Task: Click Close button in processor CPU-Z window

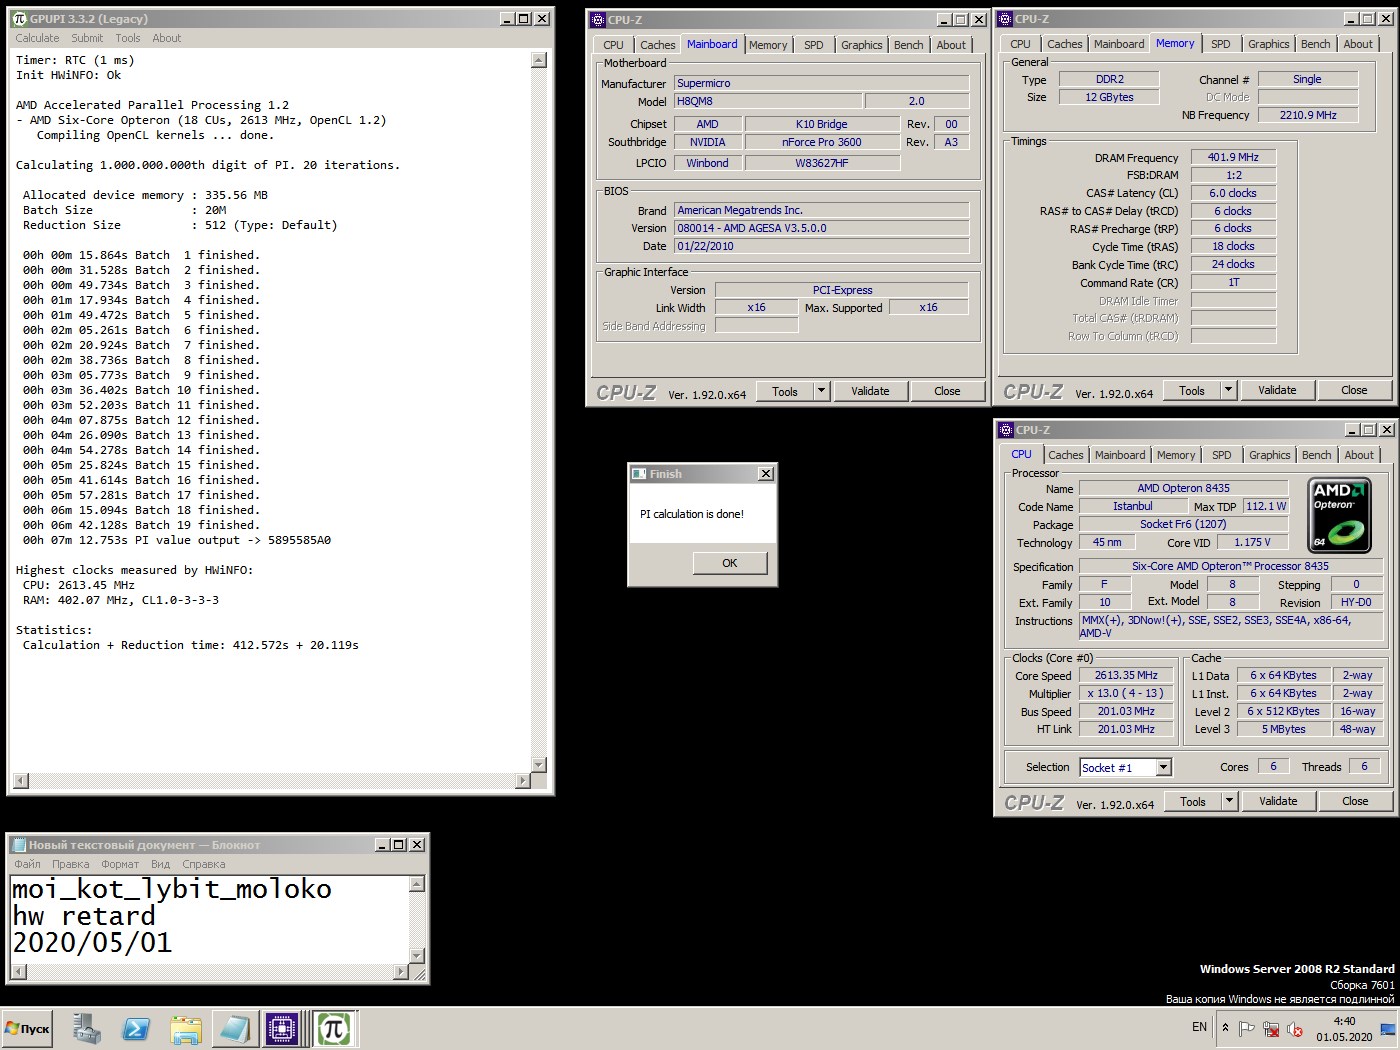Action: click(1355, 801)
